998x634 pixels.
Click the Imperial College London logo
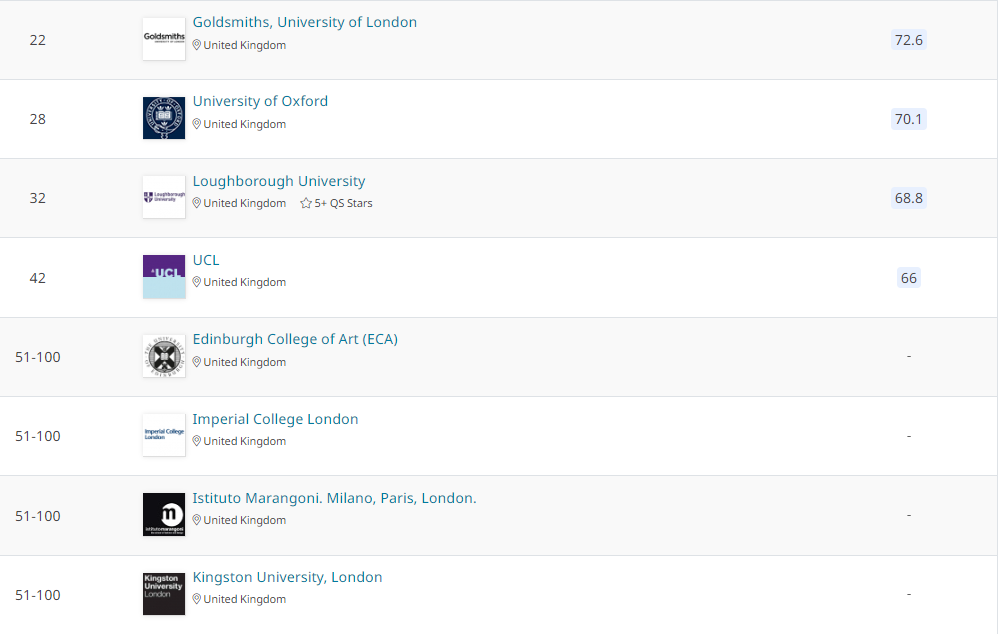pos(164,435)
